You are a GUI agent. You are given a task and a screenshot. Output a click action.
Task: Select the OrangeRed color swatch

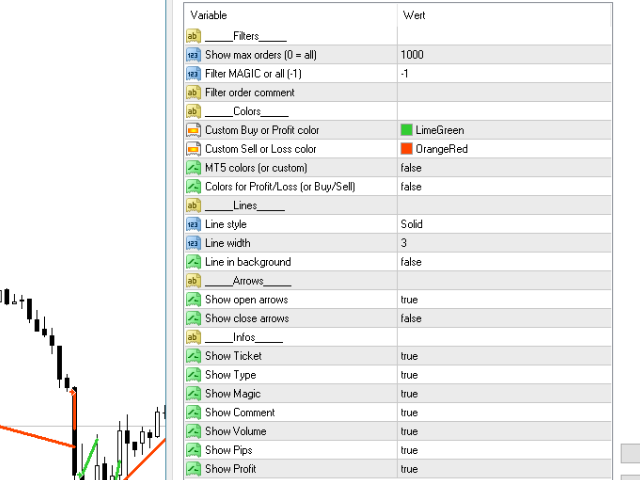407,149
